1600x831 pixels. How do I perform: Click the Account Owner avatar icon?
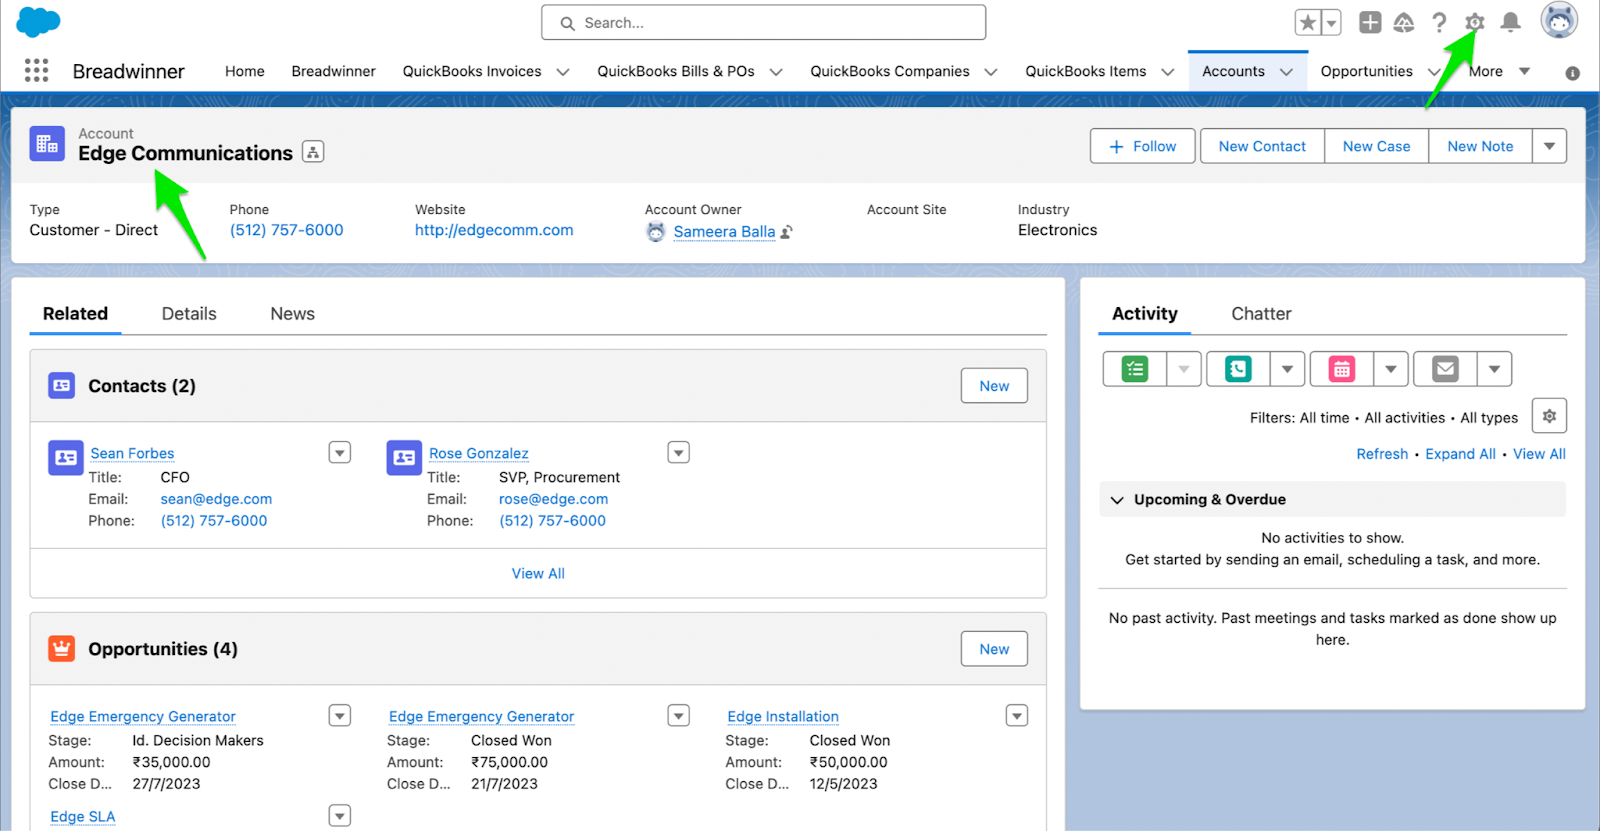click(x=656, y=232)
